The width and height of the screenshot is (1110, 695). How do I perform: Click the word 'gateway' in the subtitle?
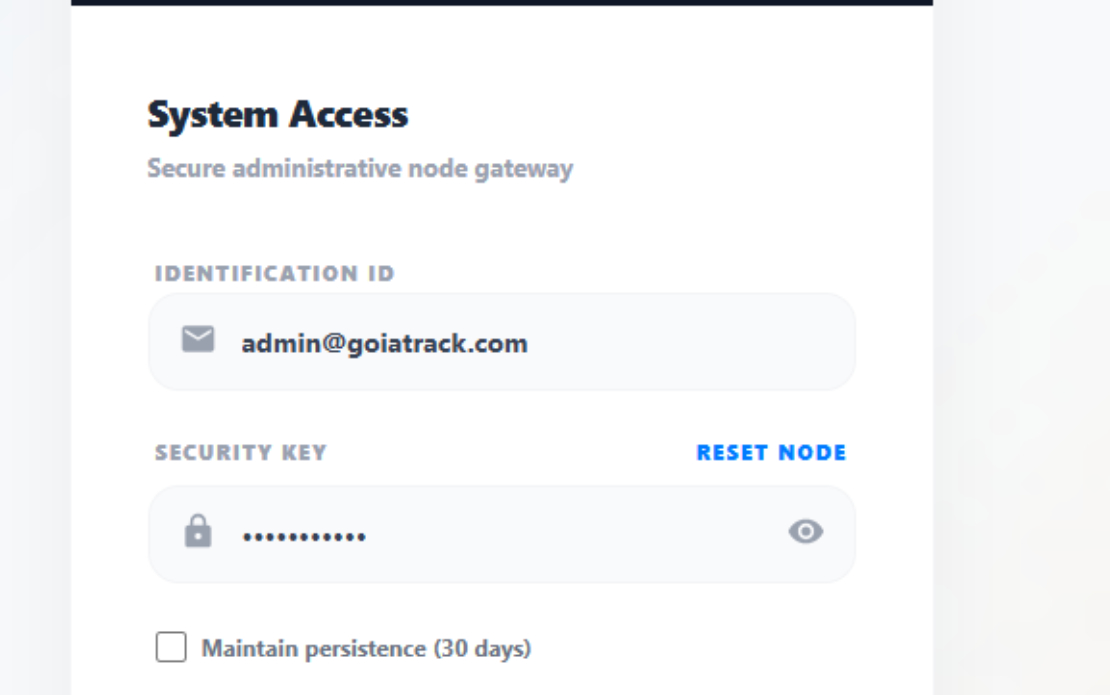pos(524,170)
